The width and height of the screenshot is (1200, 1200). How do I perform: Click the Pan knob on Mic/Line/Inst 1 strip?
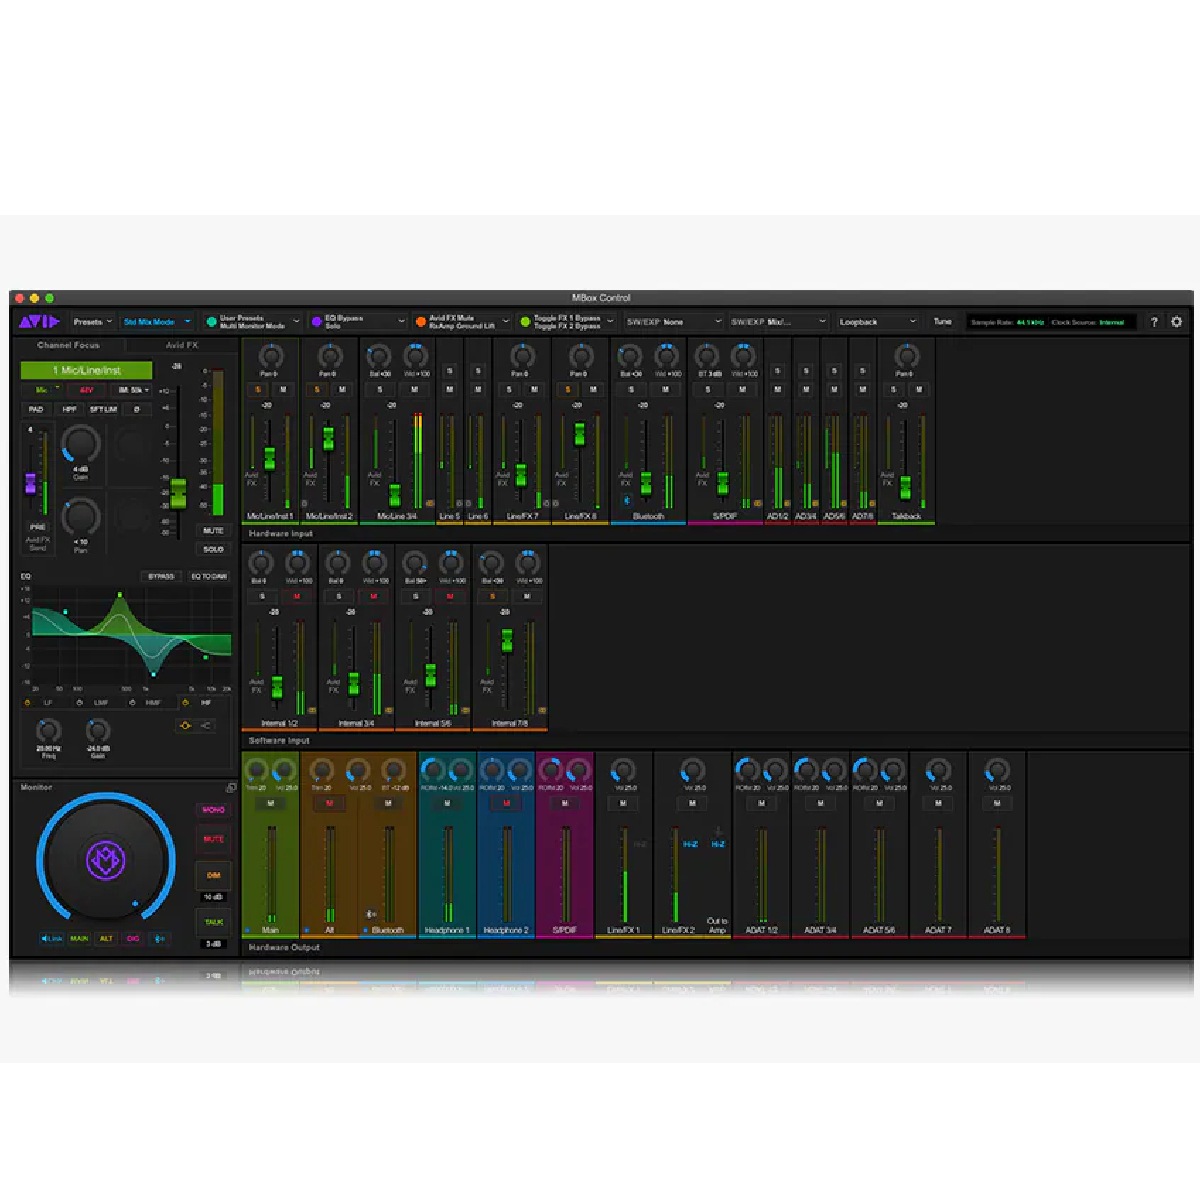click(270, 355)
